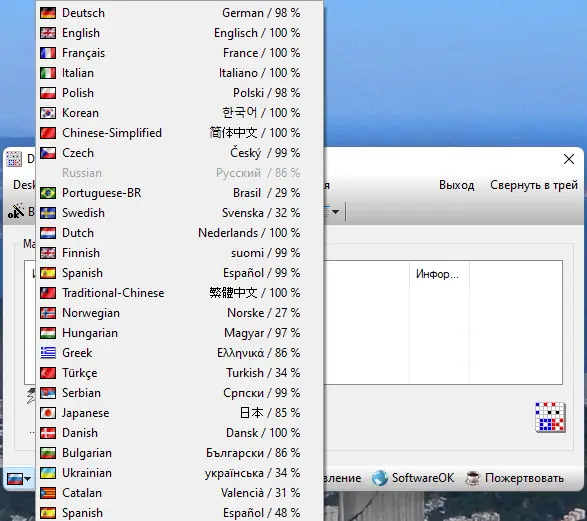
Task: Choose Spanish language at 99 %
Action: [x=179, y=273]
